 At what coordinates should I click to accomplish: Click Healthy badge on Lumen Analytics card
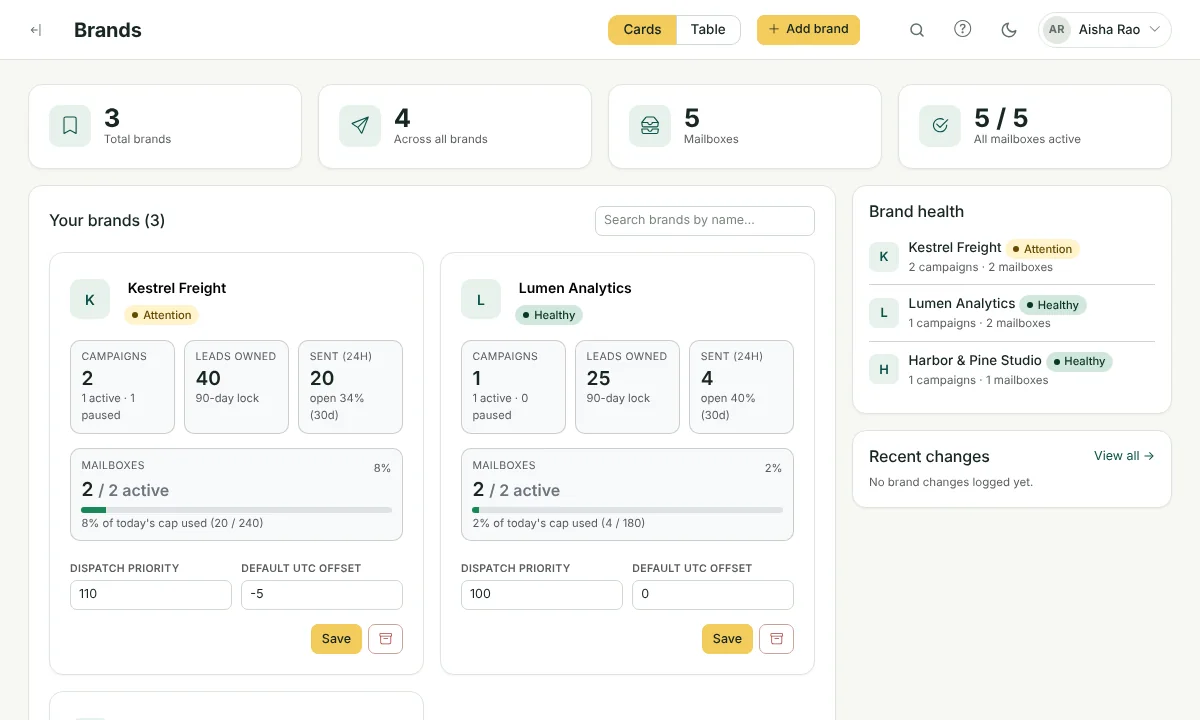550,315
